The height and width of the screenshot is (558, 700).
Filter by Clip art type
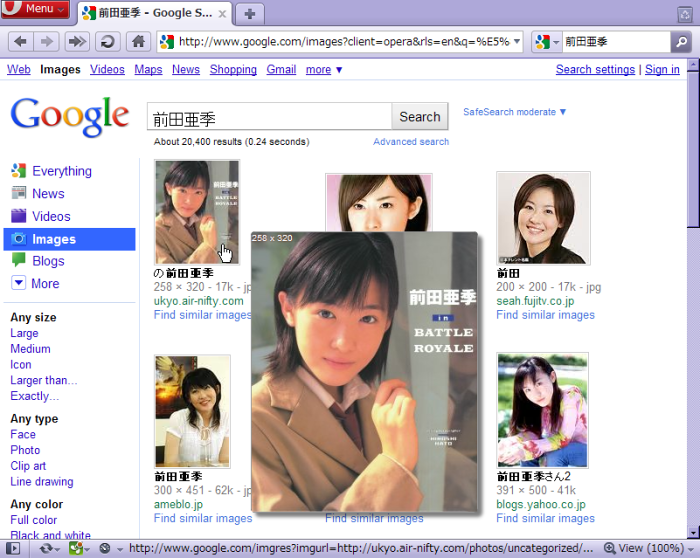coord(28,466)
